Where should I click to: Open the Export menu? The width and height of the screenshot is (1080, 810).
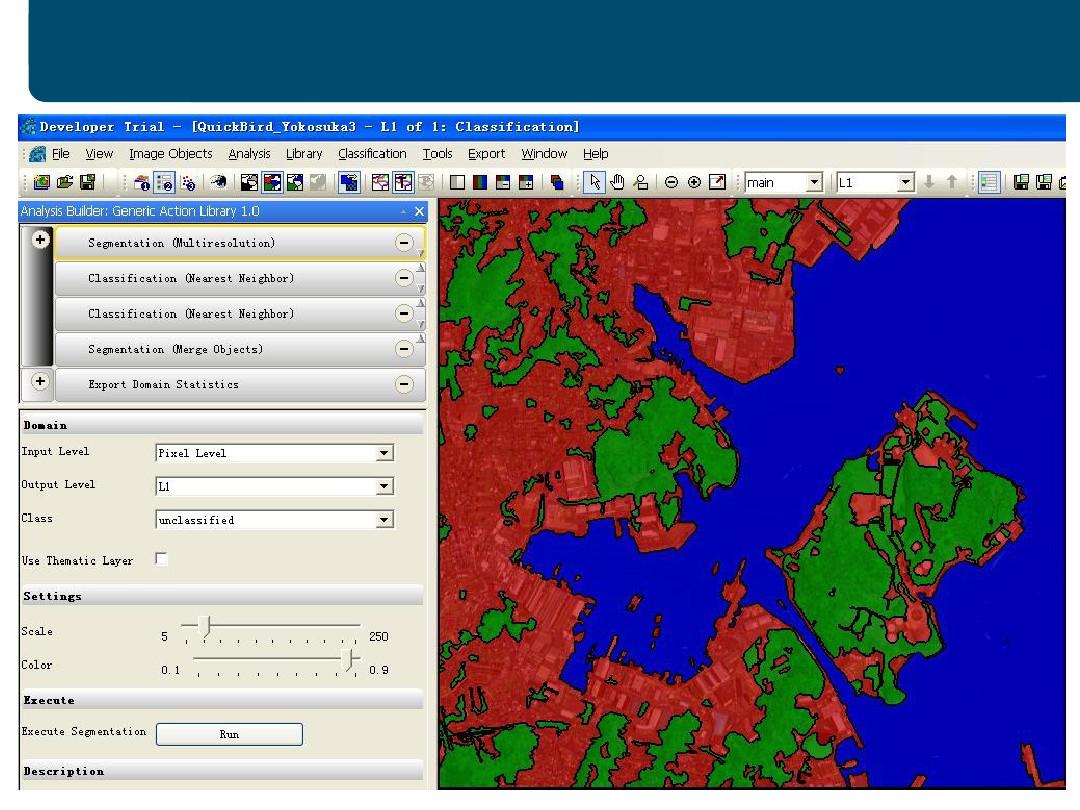486,154
